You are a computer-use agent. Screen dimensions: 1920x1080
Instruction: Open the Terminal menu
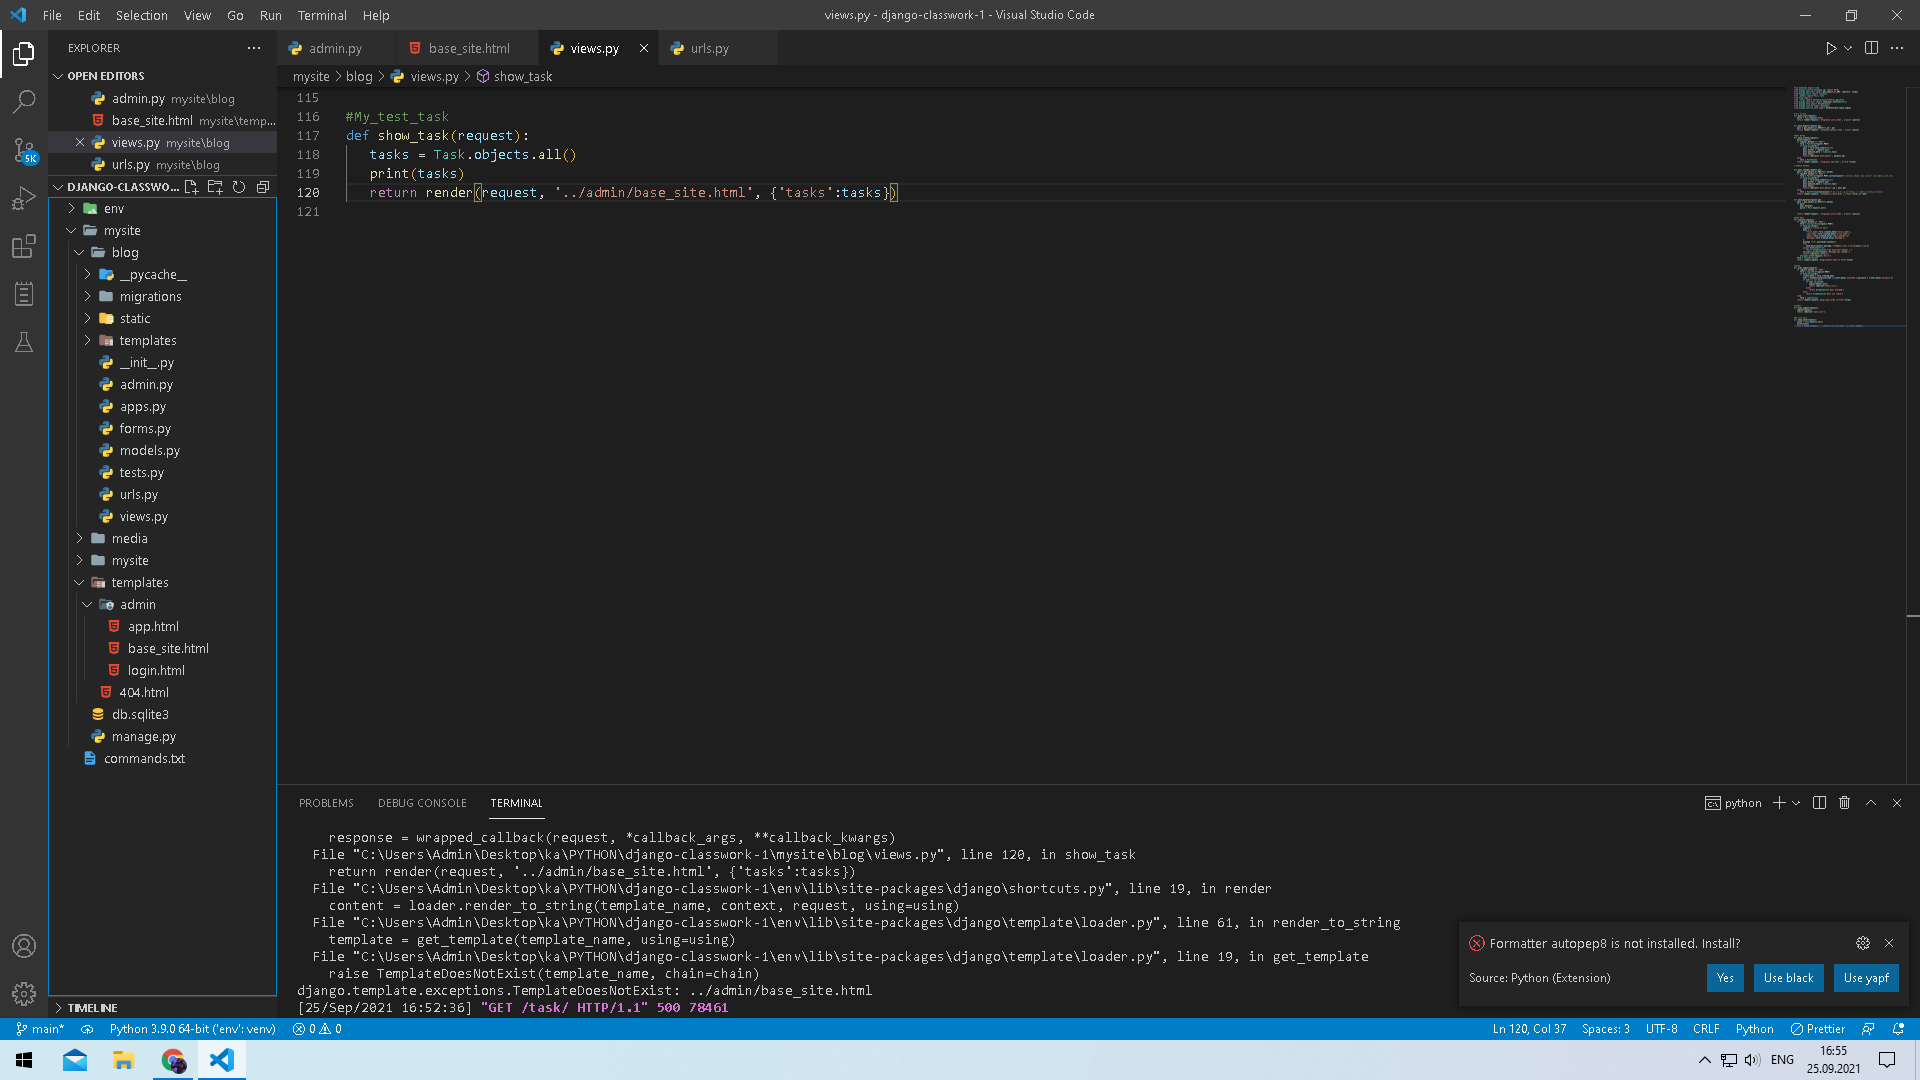pos(321,15)
